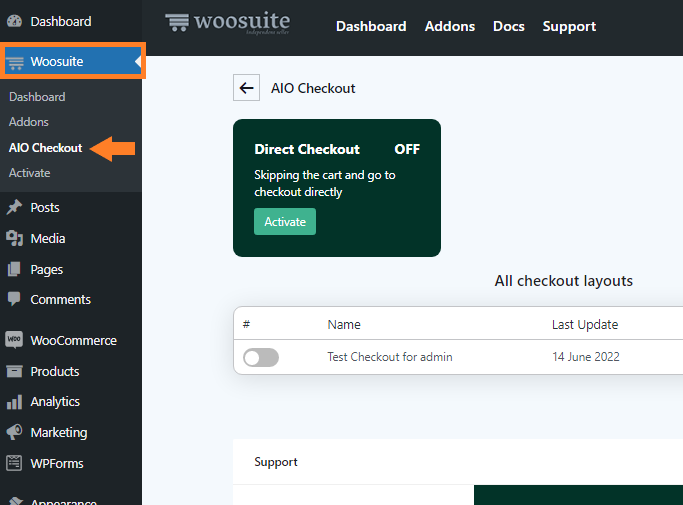Screen dimensions: 683x505
Task: Open the Activate submenu item
Action: (x=30, y=173)
